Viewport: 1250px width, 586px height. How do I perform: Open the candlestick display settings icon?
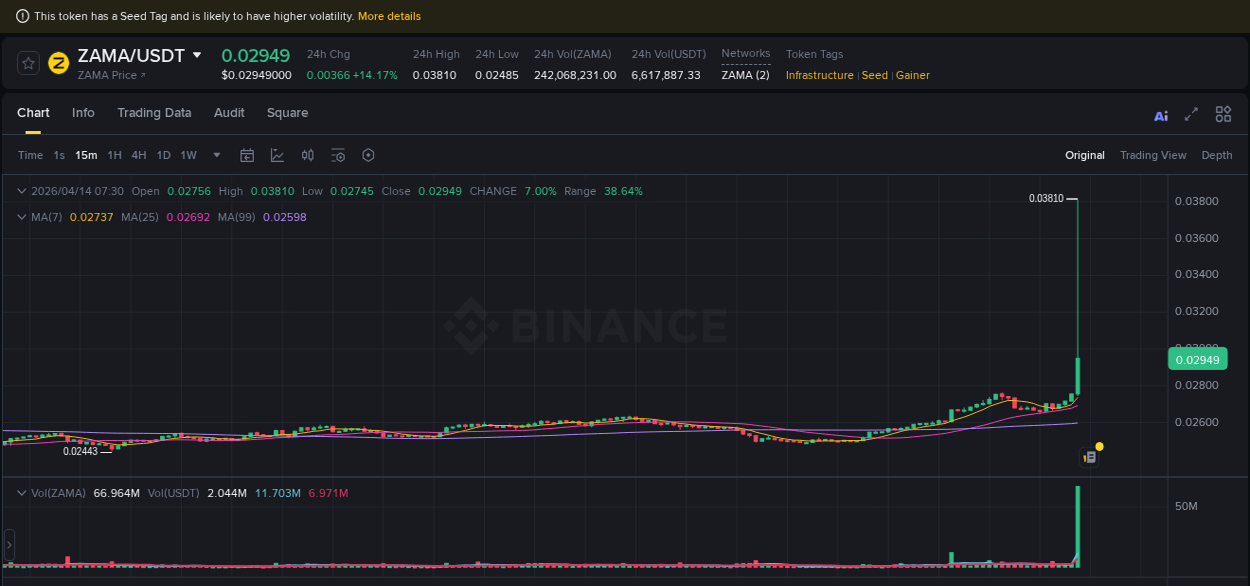pyautogui.click(x=307, y=155)
